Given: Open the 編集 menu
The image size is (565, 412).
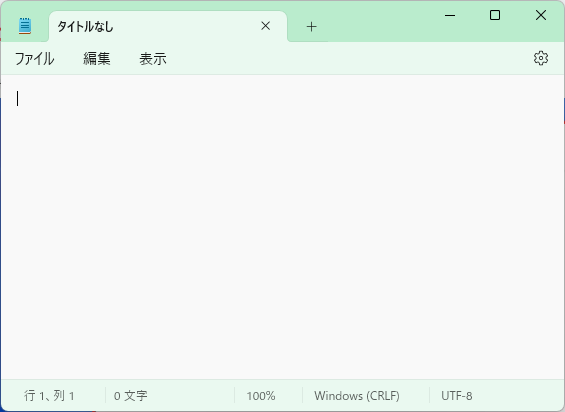Looking at the screenshot, I should tap(97, 59).
